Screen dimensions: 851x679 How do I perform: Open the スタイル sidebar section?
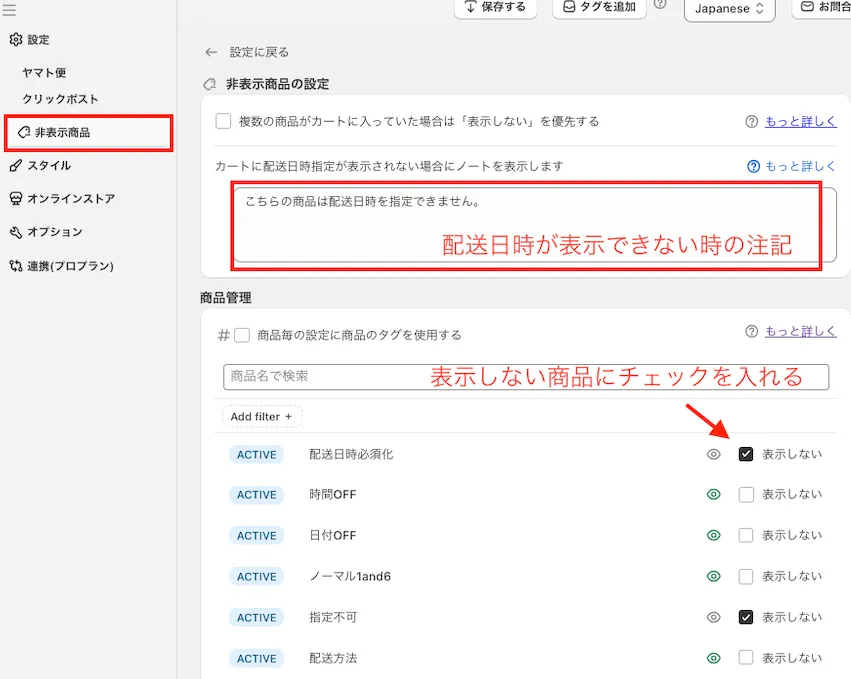48,165
